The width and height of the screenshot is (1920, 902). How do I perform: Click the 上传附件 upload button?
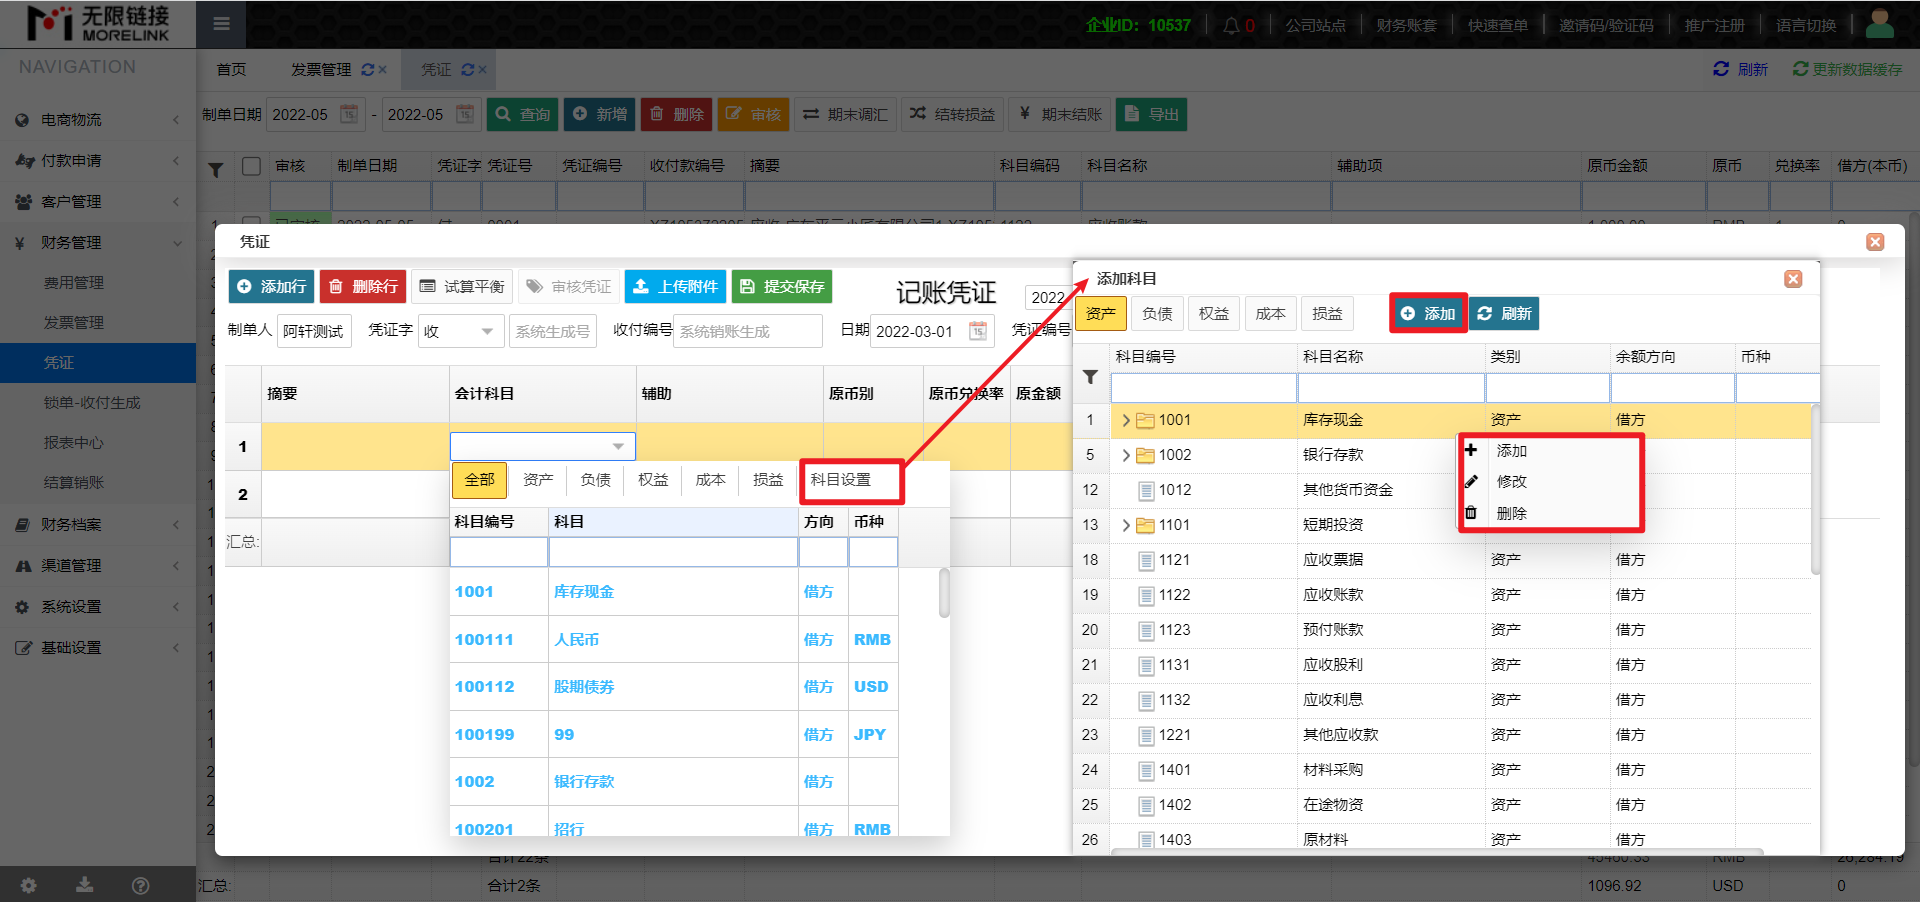click(676, 287)
